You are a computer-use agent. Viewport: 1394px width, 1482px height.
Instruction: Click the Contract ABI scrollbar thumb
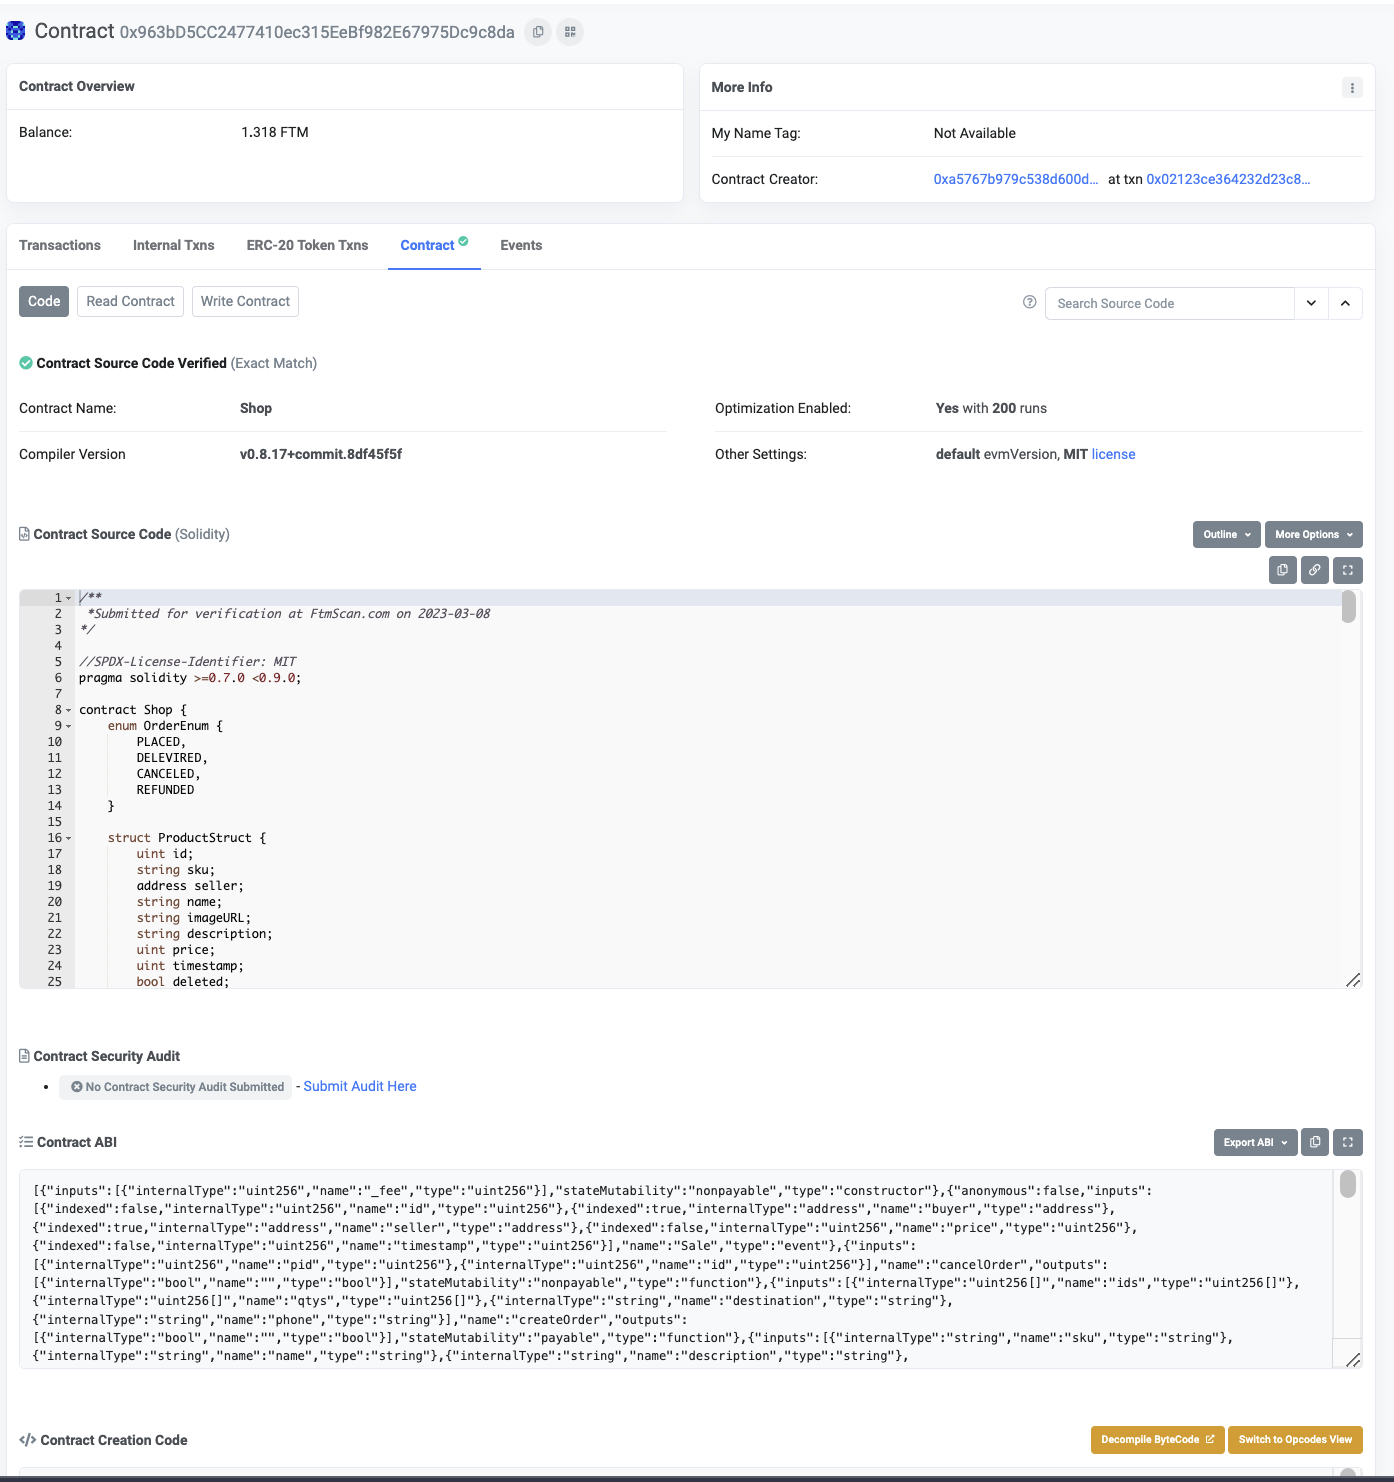[x=1347, y=1184]
